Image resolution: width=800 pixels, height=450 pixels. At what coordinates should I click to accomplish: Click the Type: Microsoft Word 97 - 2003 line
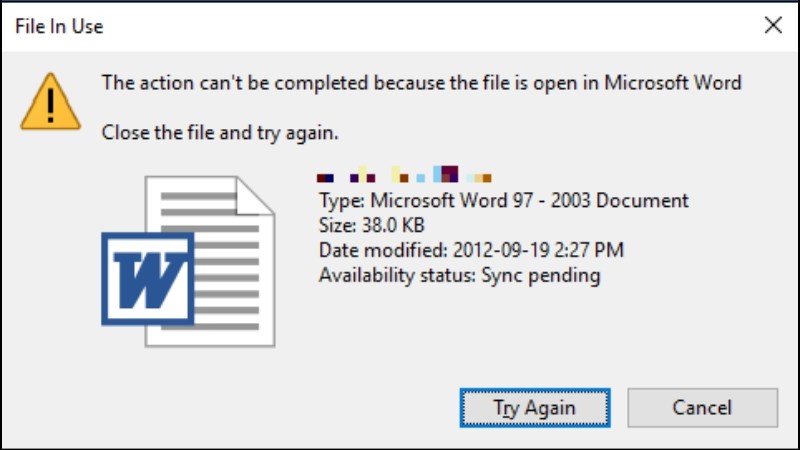tap(504, 201)
